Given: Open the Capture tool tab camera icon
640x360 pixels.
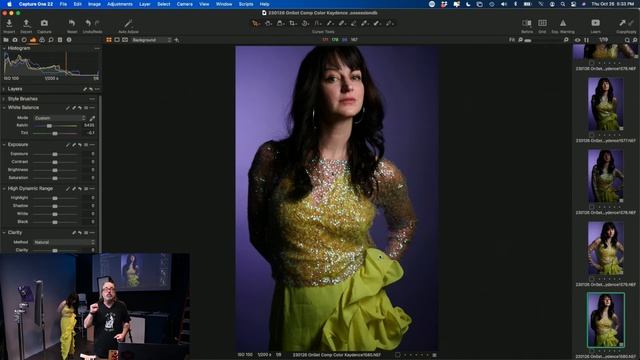Looking at the screenshot, I should [x=15, y=40].
